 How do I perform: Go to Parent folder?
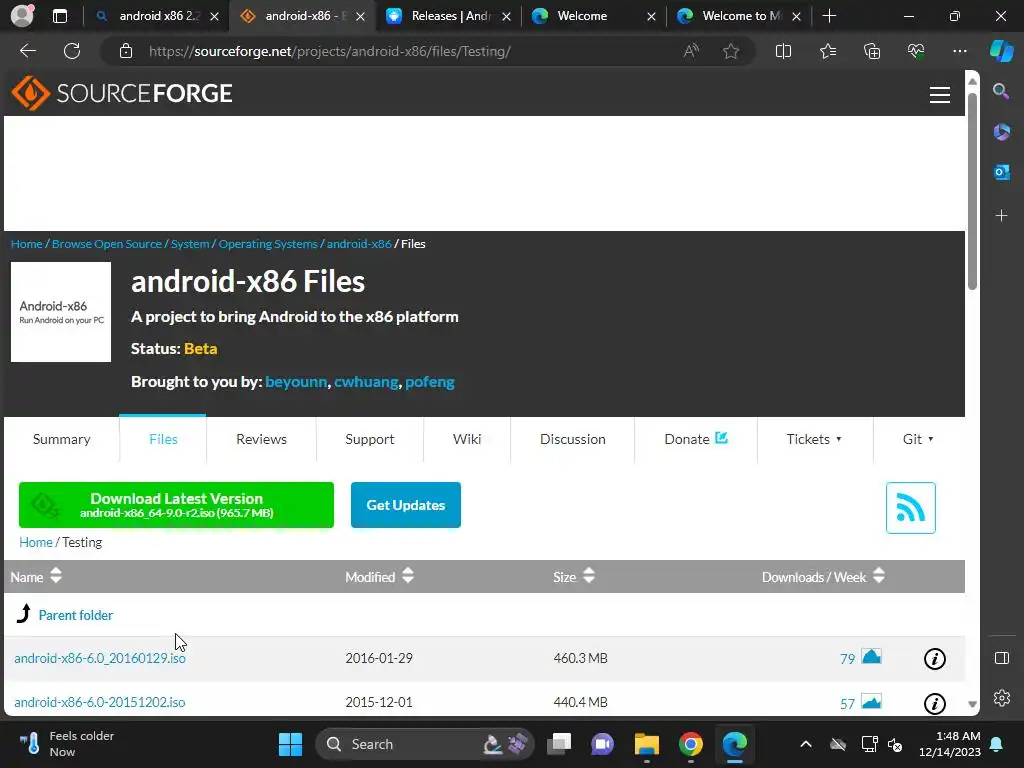pos(76,615)
